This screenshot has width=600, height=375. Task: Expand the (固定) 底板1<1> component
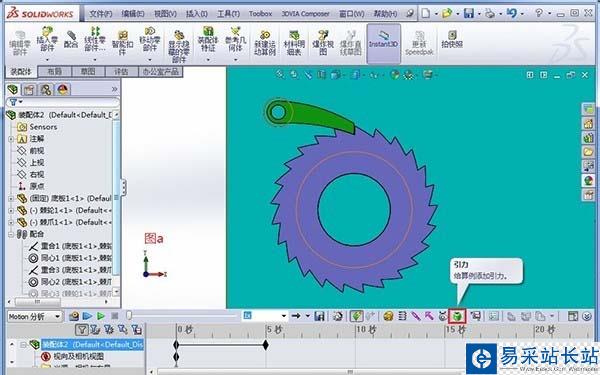pos(11,199)
